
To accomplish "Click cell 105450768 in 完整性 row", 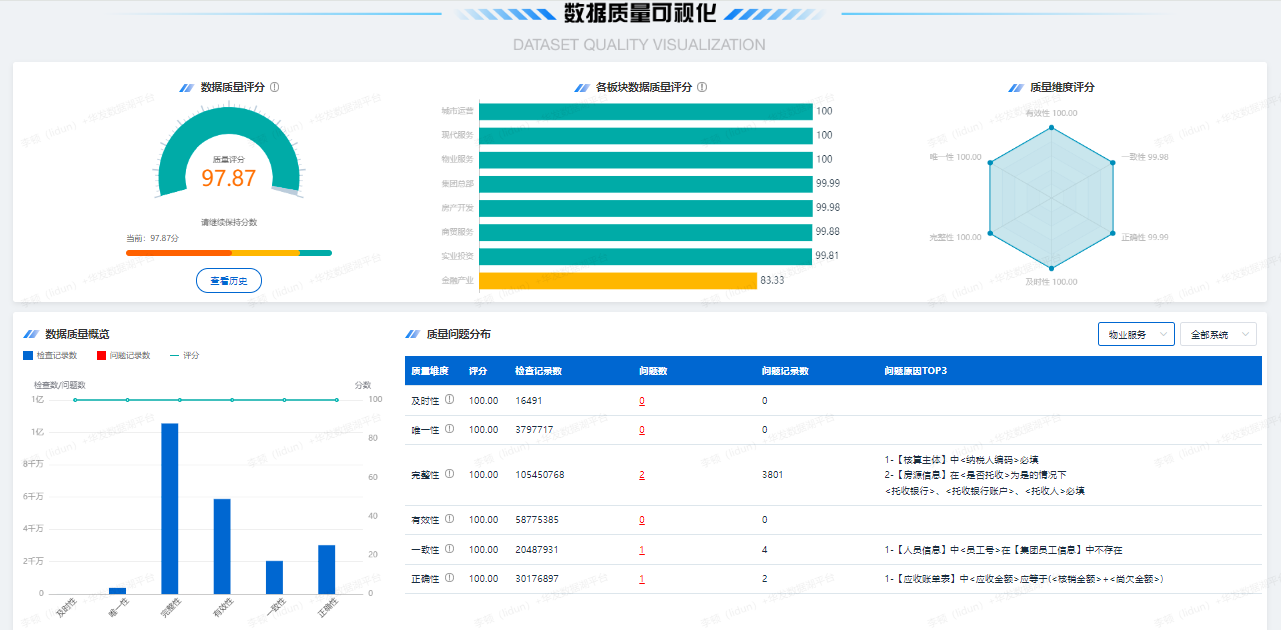I will pyautogui.click(x=540, y=475).
